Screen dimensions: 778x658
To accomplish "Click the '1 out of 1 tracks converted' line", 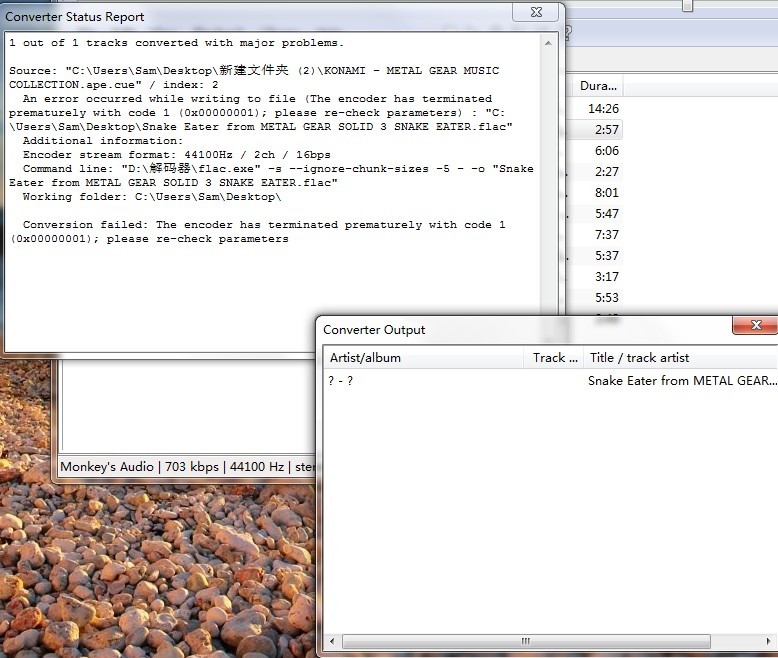I will (176, 43).
